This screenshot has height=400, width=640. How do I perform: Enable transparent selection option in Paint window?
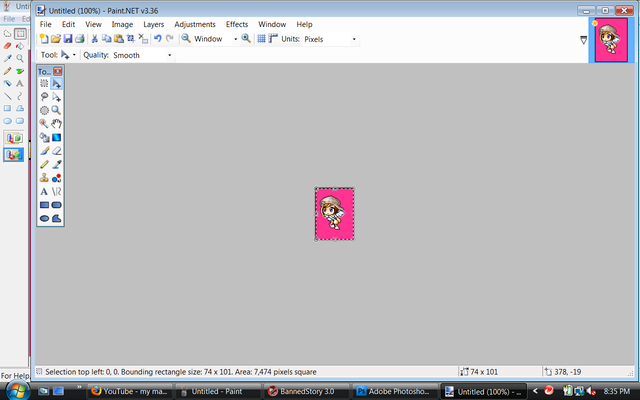tap(13, 155)
